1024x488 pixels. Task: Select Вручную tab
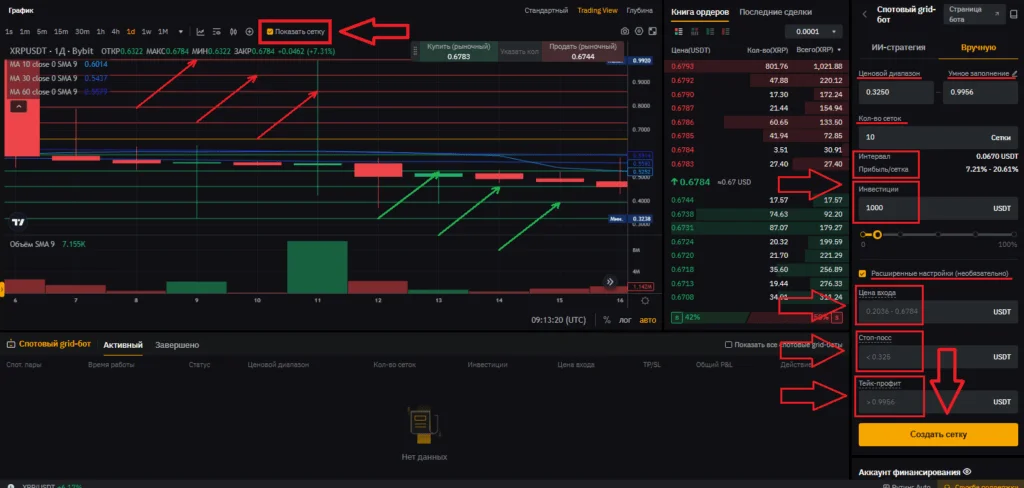coord(978,47)
